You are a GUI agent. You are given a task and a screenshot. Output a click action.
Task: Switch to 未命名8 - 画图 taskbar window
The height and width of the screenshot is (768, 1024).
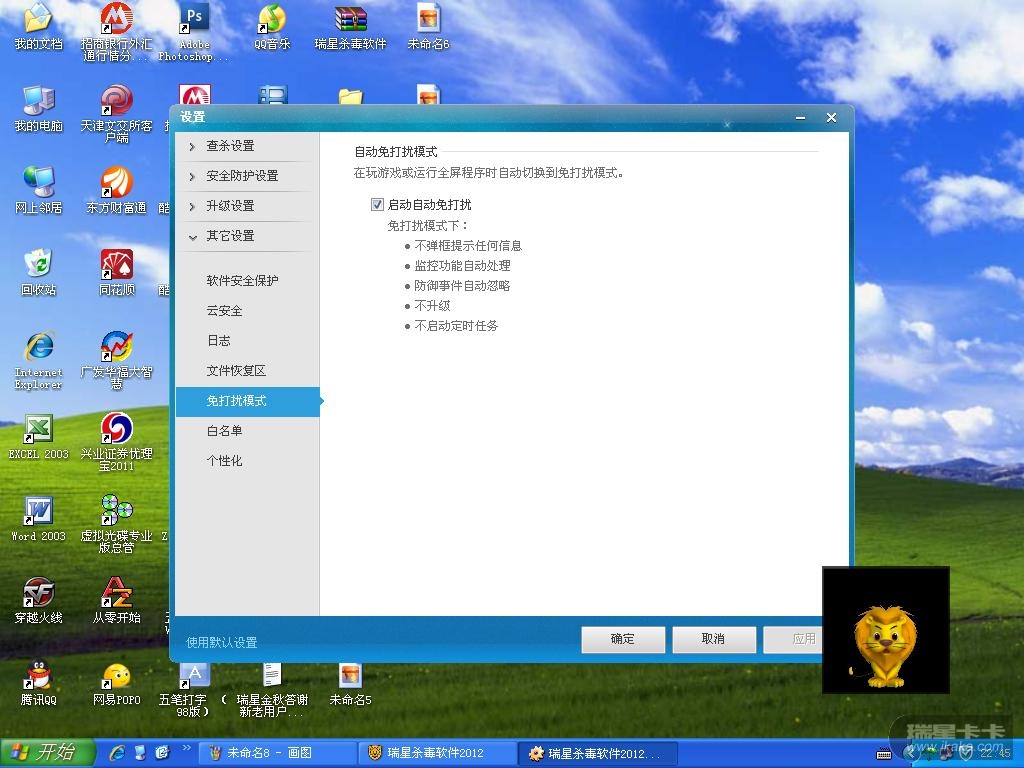[x=276, y=753]
